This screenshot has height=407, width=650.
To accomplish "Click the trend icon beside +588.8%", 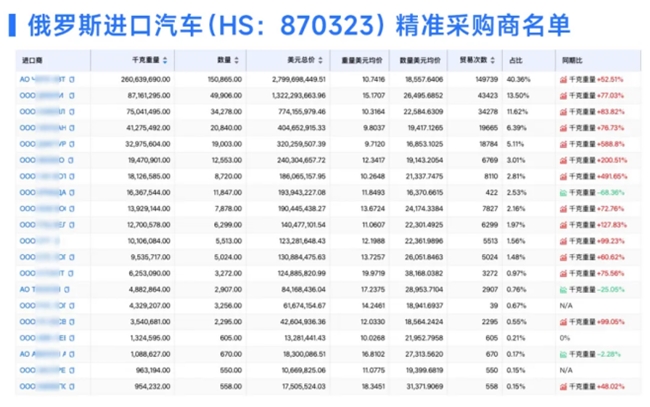I will pyautogui.click(x=564, y=144).
